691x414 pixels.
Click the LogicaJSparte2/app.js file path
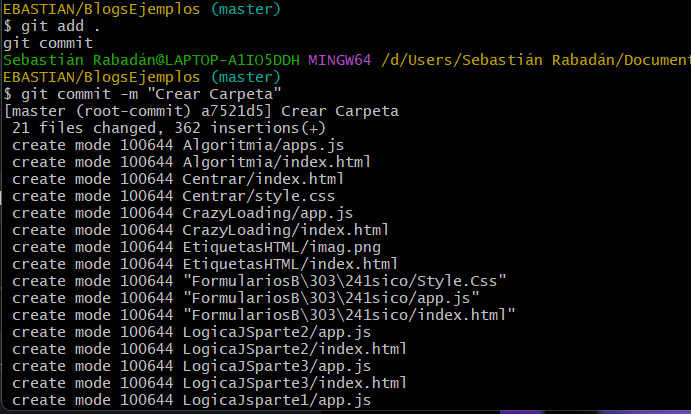pos(276,332)
